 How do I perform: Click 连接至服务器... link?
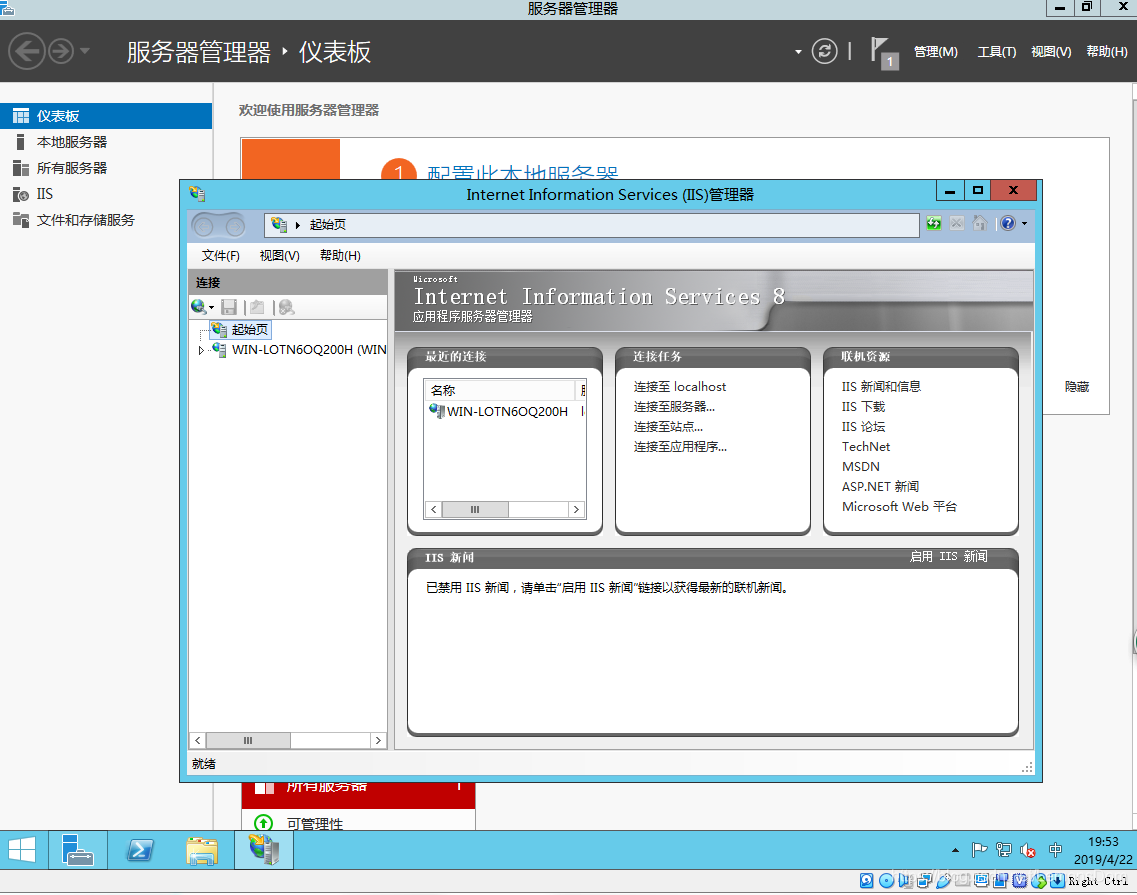pyautogui.click(x=674, y=407)
